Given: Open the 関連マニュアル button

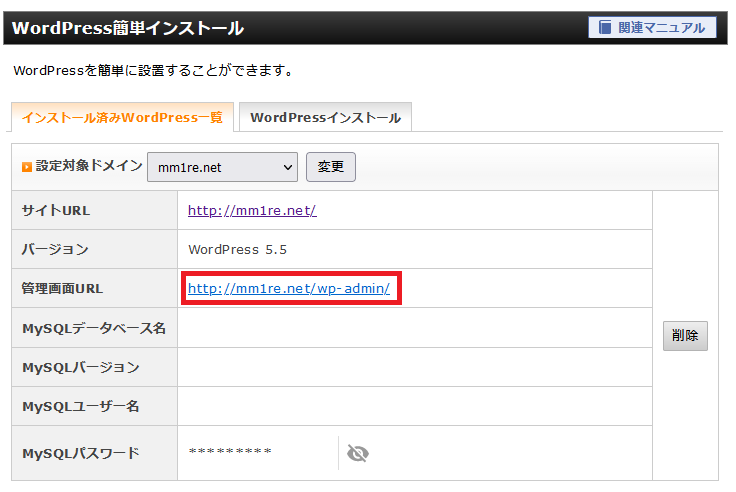Looking at the screenshot, I should [x=652, y=27].
